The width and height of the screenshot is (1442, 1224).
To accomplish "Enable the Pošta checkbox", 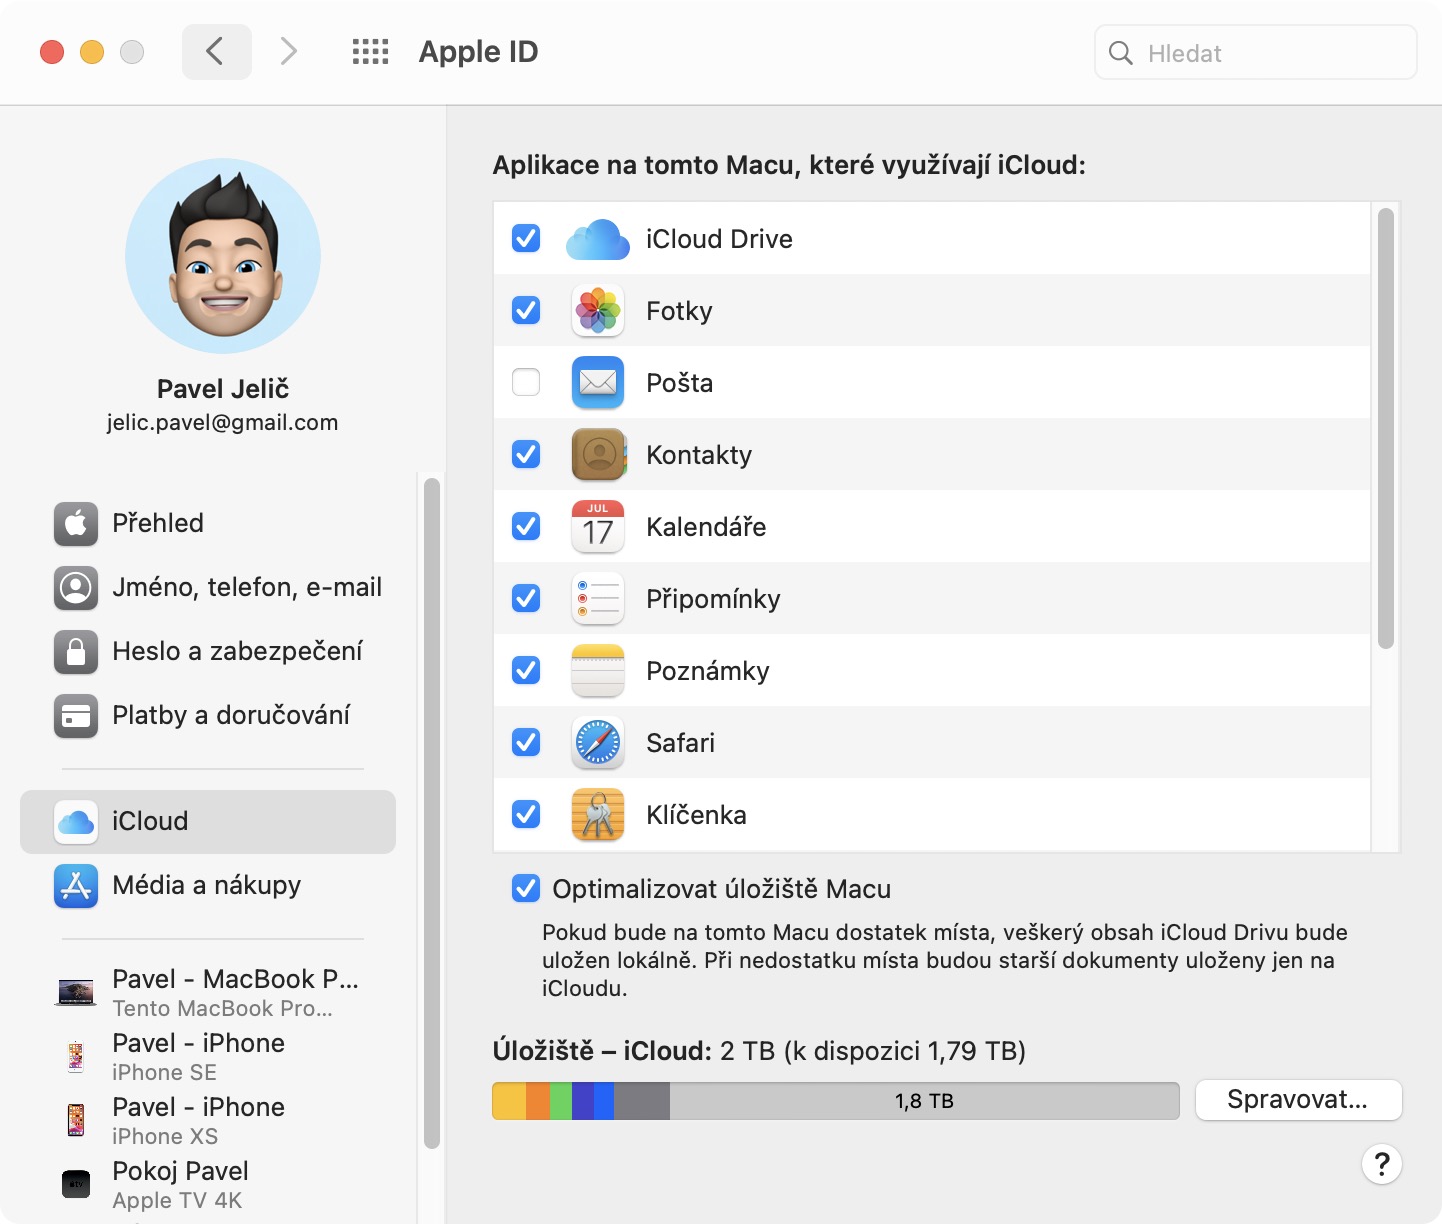I will pyautogui.click(x=526, y=383).
